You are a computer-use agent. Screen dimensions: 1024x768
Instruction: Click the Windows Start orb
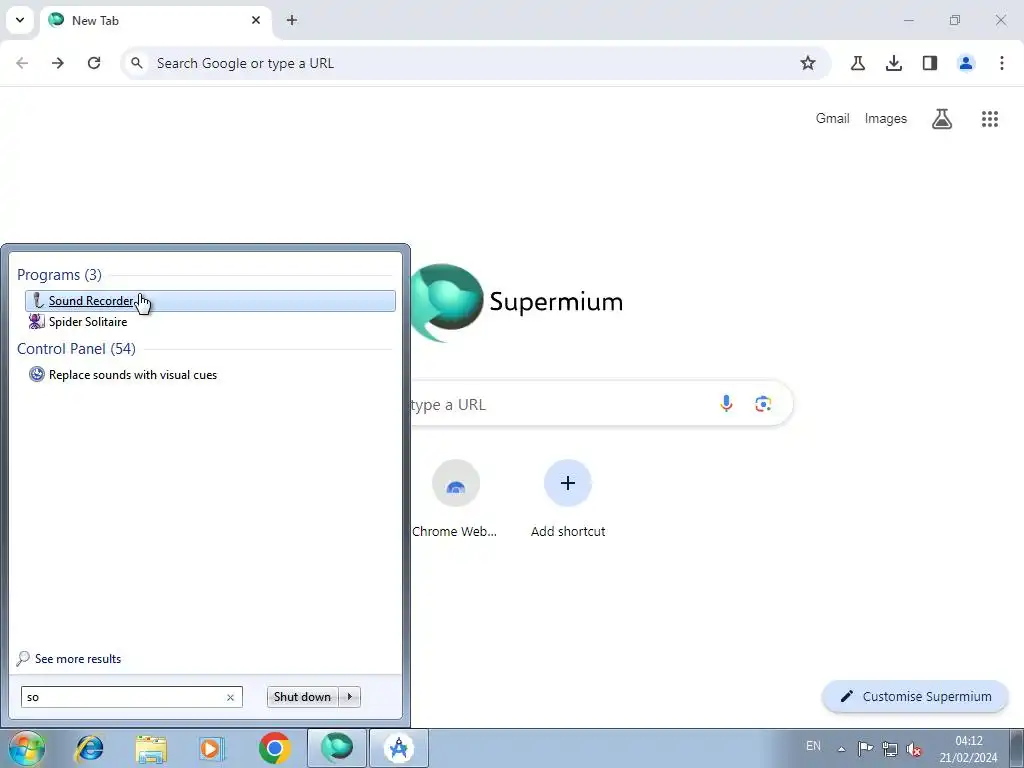tap(27, 748)
